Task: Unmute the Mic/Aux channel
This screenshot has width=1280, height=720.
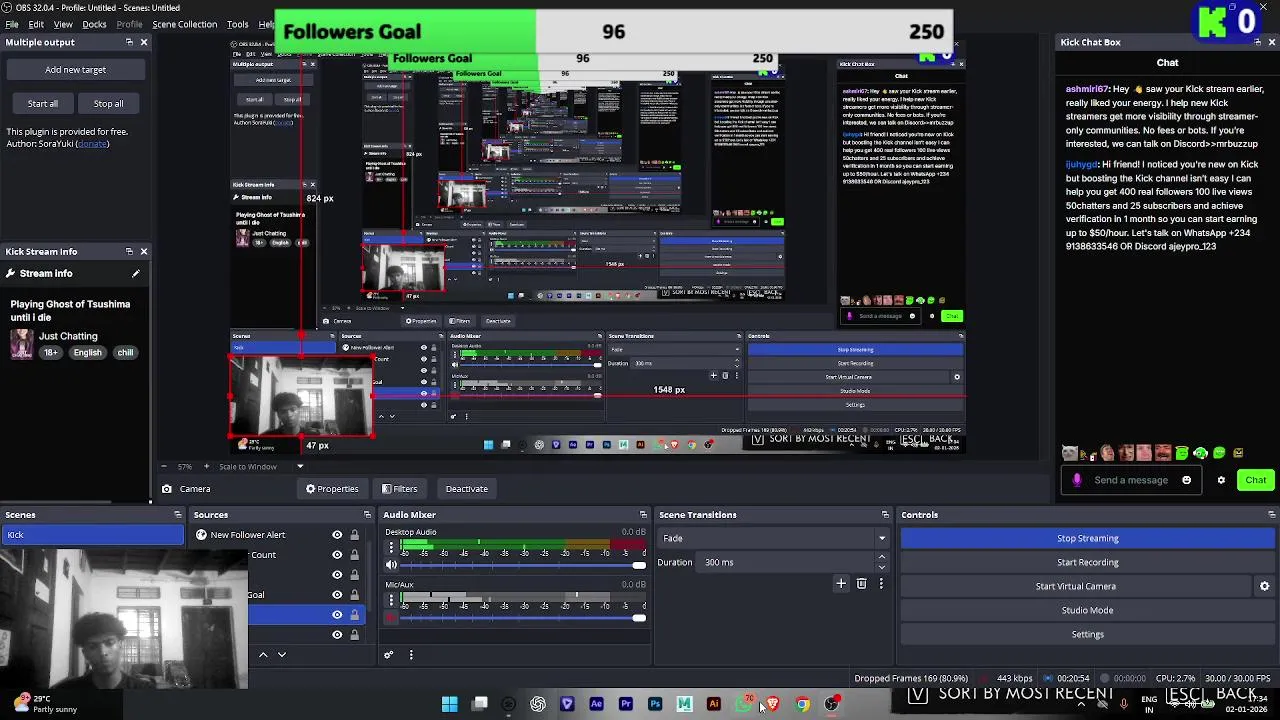Action: [x=391, y=618]
